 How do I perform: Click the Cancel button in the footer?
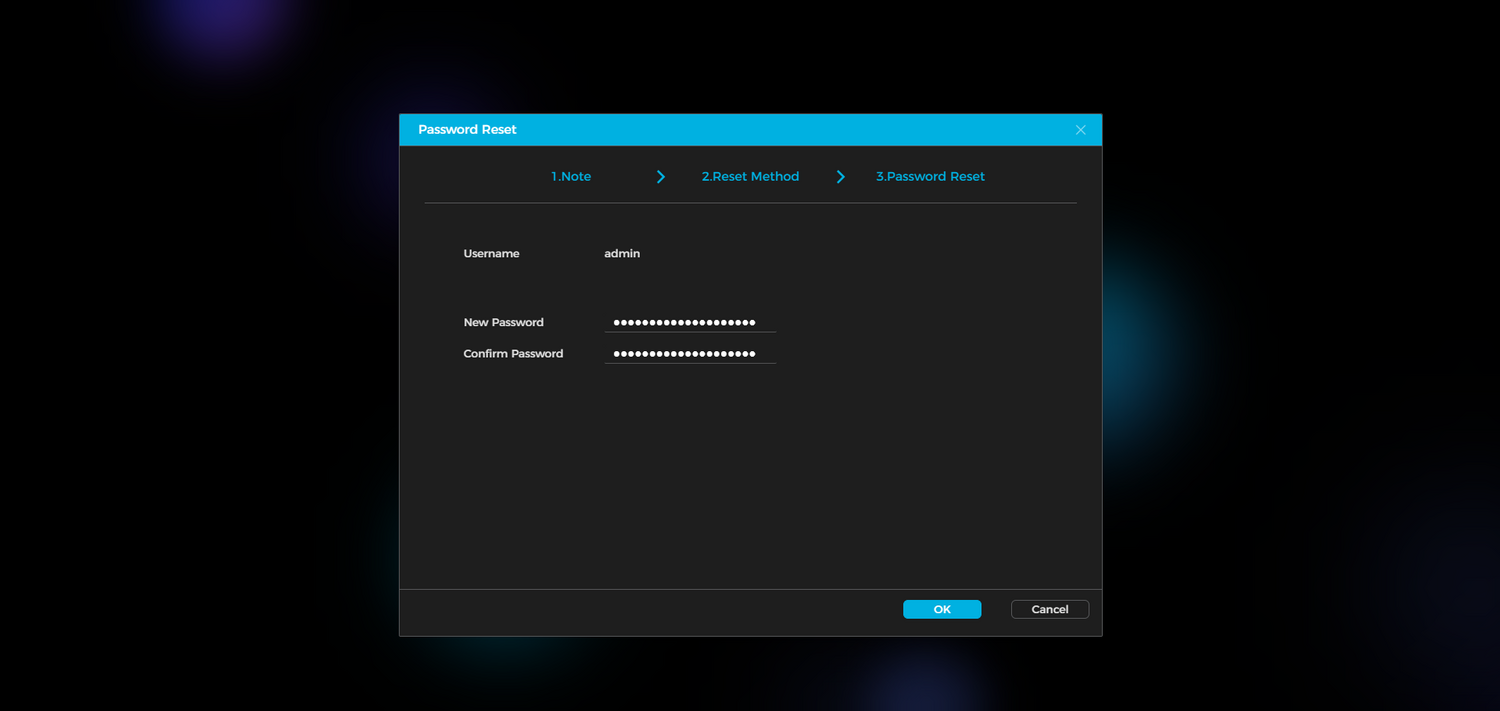point(1050,609)
